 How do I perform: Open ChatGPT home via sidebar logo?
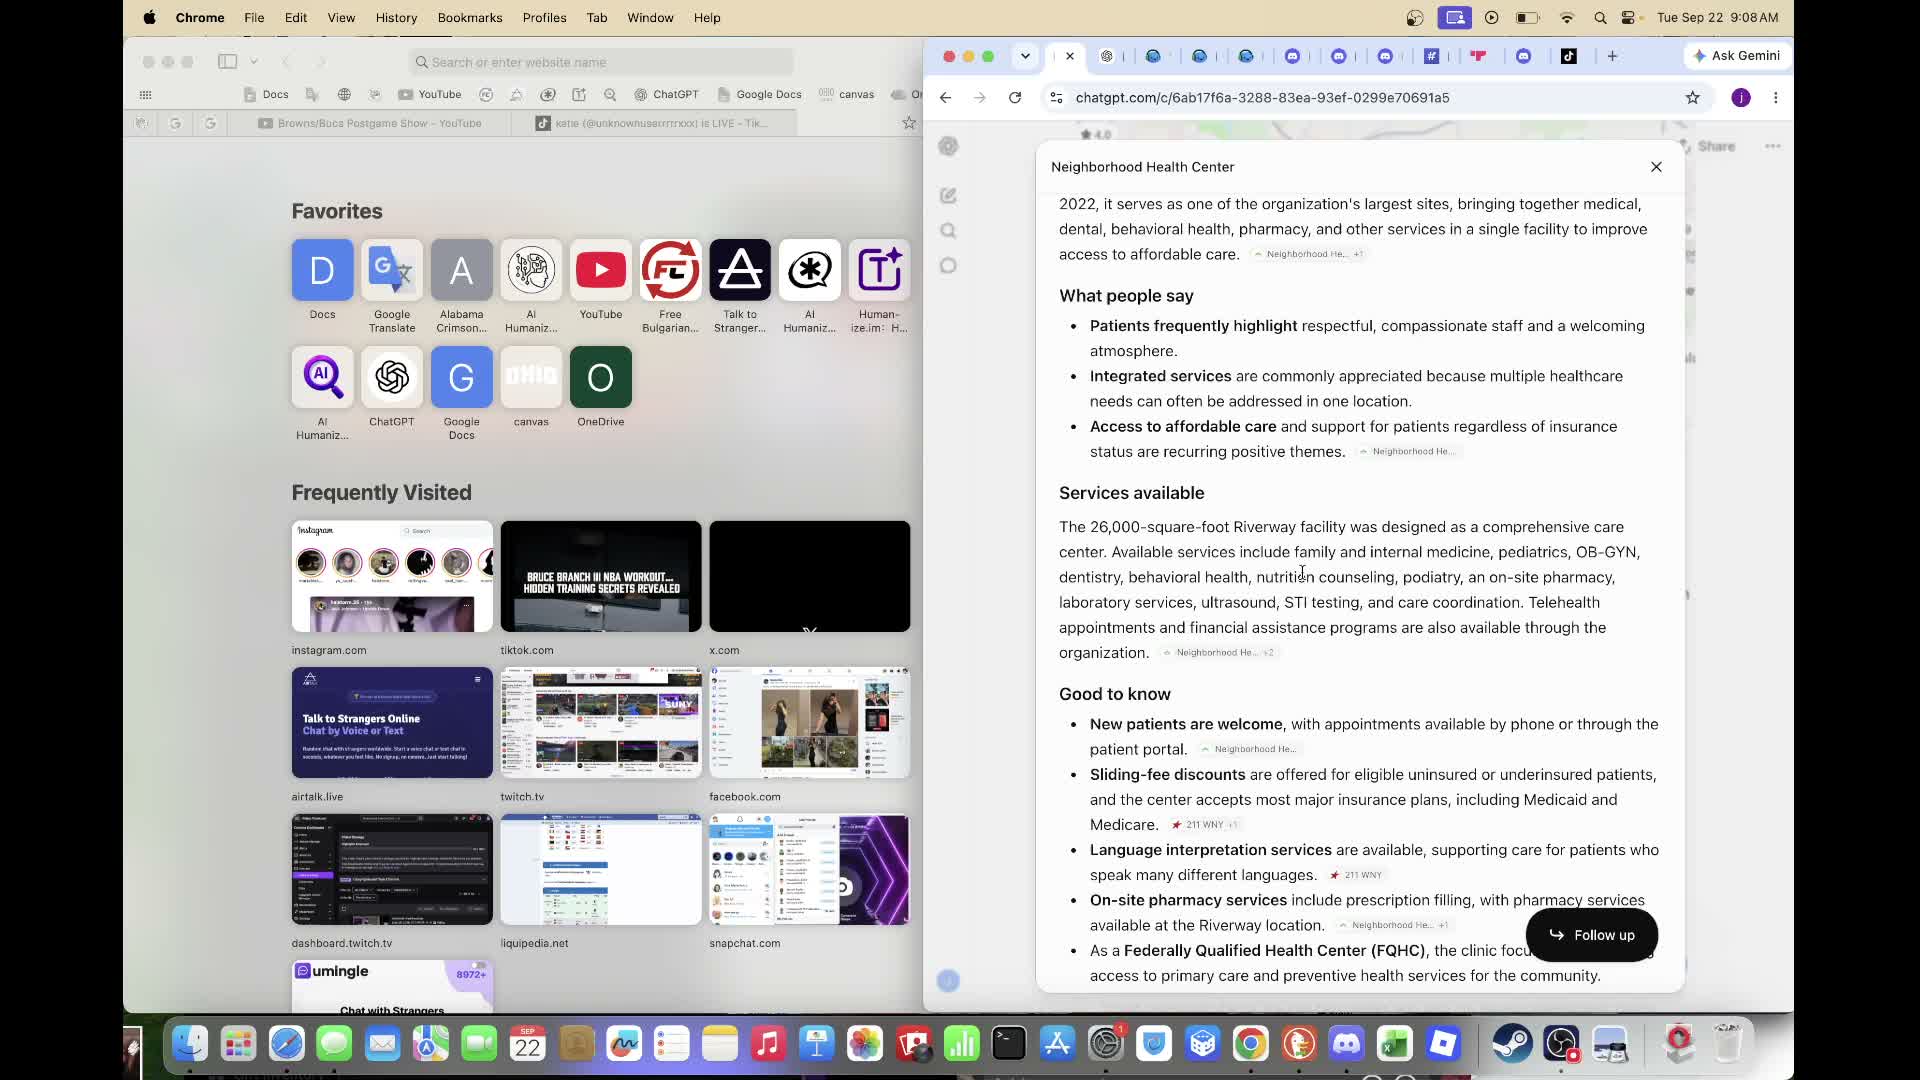click(x=949, y=146)
